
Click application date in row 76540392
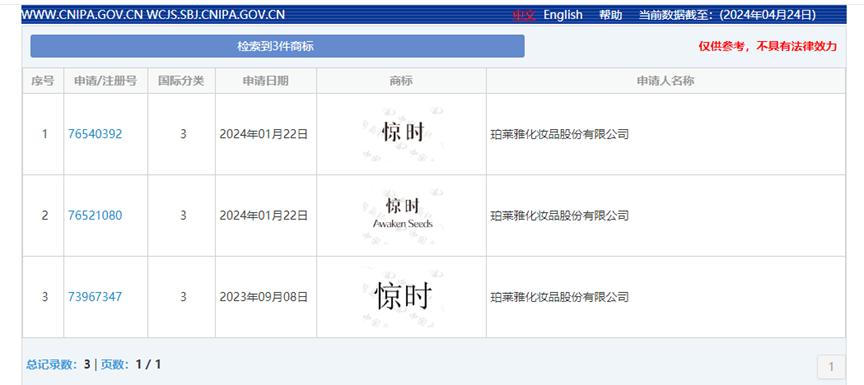264,134
